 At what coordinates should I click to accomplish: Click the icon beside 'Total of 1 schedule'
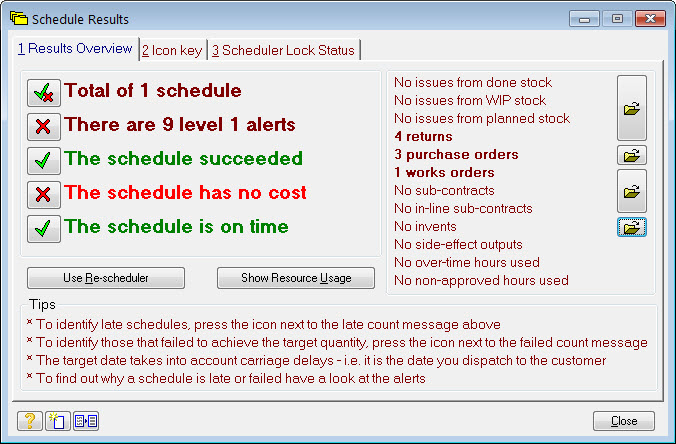(43, 93)
